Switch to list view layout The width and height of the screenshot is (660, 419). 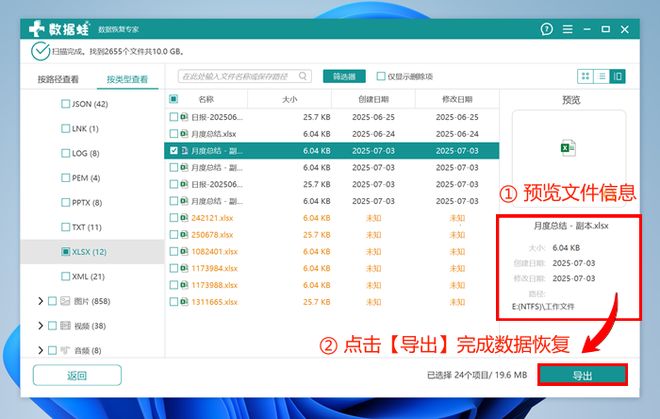pyautogui.click(x=601, y=76)
